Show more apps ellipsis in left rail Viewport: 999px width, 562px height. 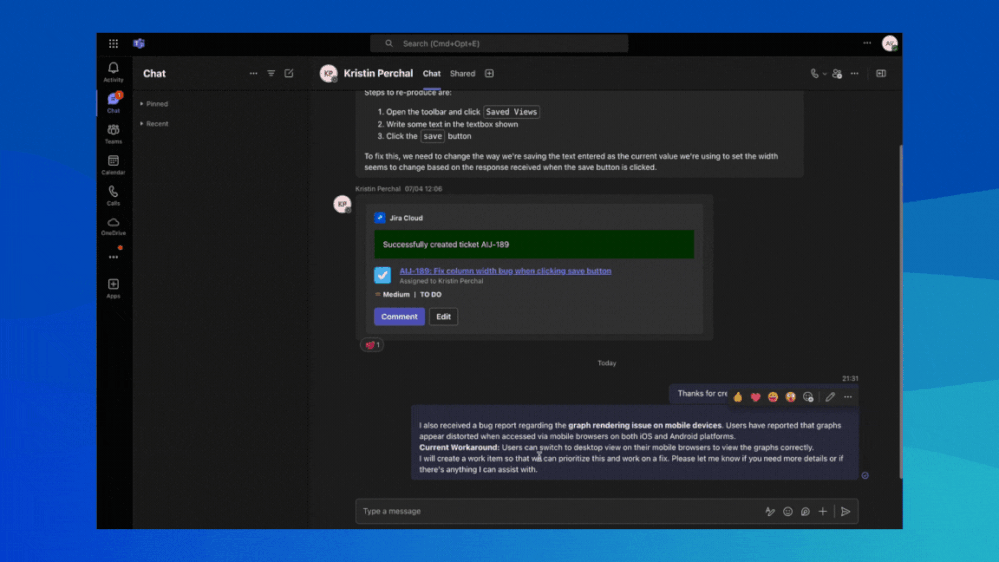tap(113, 257)
